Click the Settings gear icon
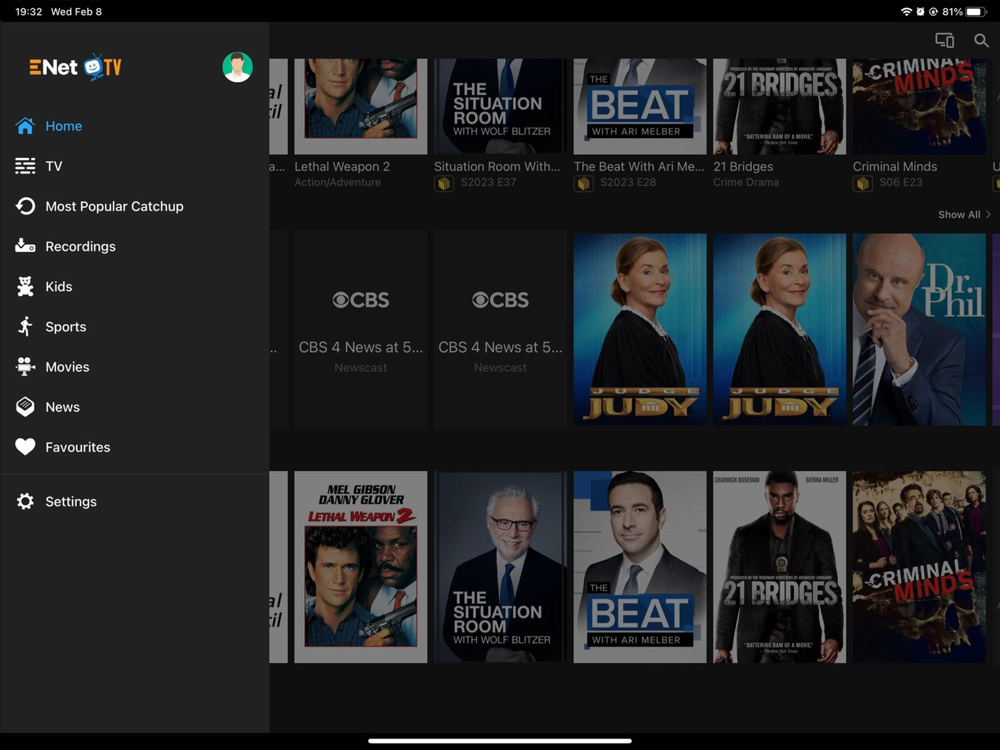The width and height of the screenshot is (1000, 750). (x=25, y=501)
